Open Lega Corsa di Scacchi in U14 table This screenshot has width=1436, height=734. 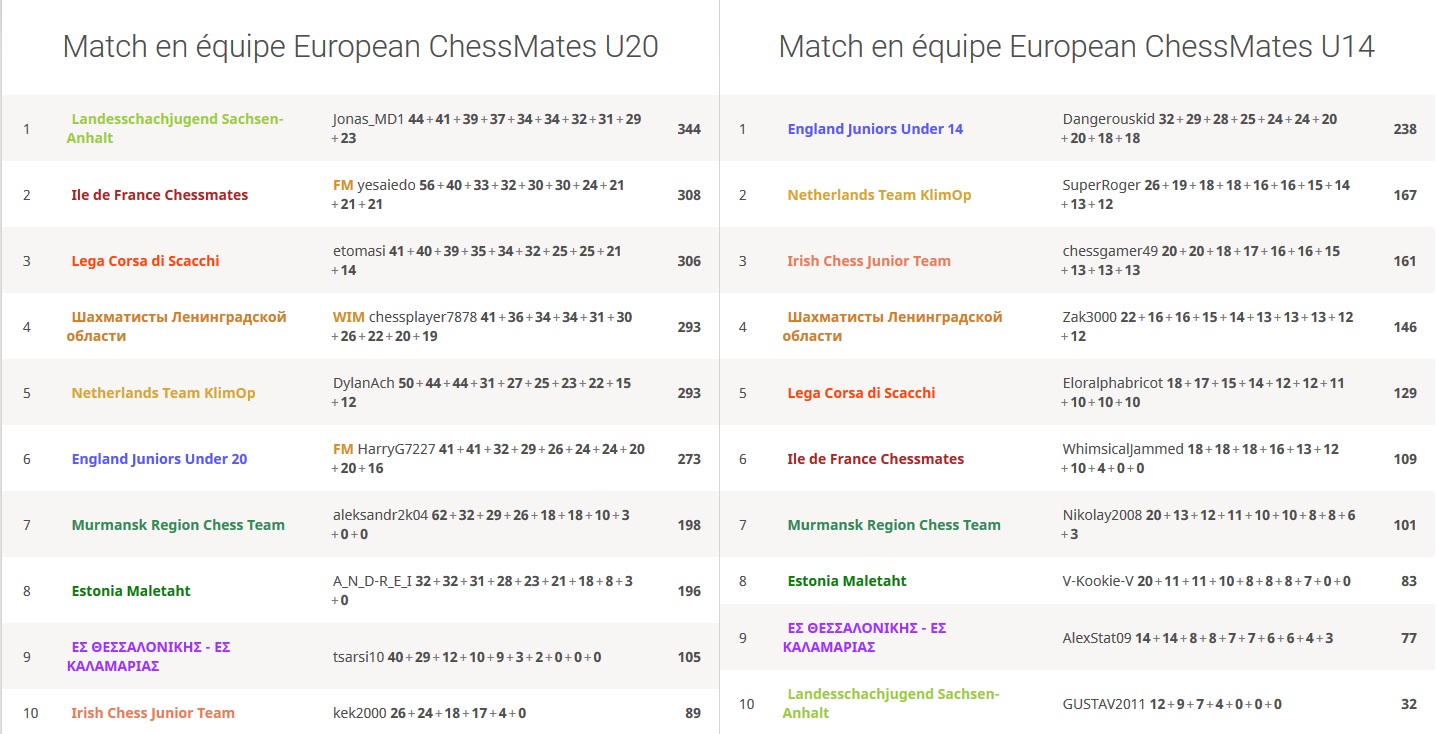point(861,393)
